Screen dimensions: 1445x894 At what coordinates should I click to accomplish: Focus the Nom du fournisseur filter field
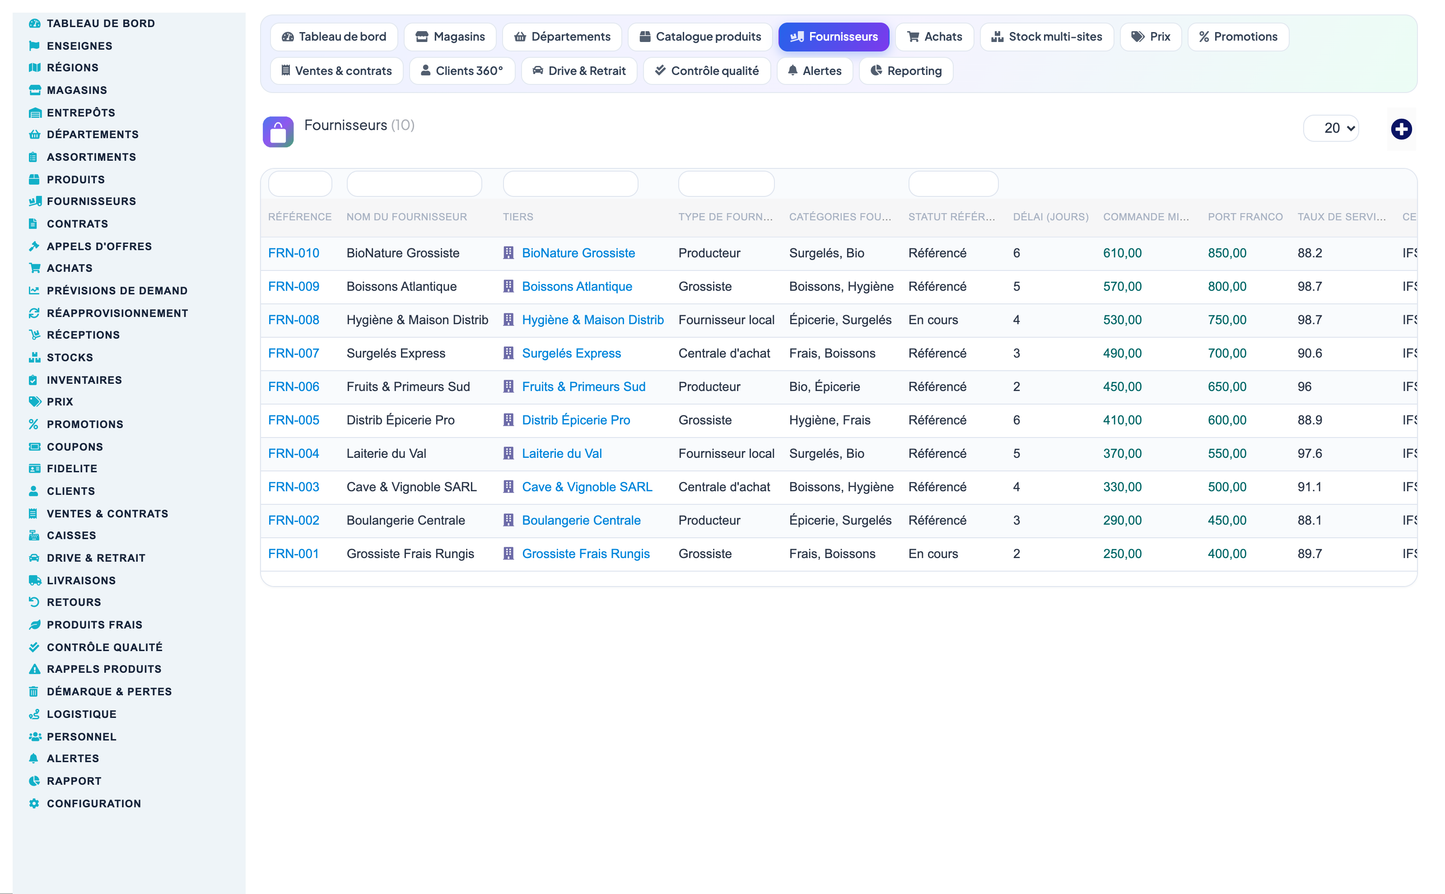414,184
